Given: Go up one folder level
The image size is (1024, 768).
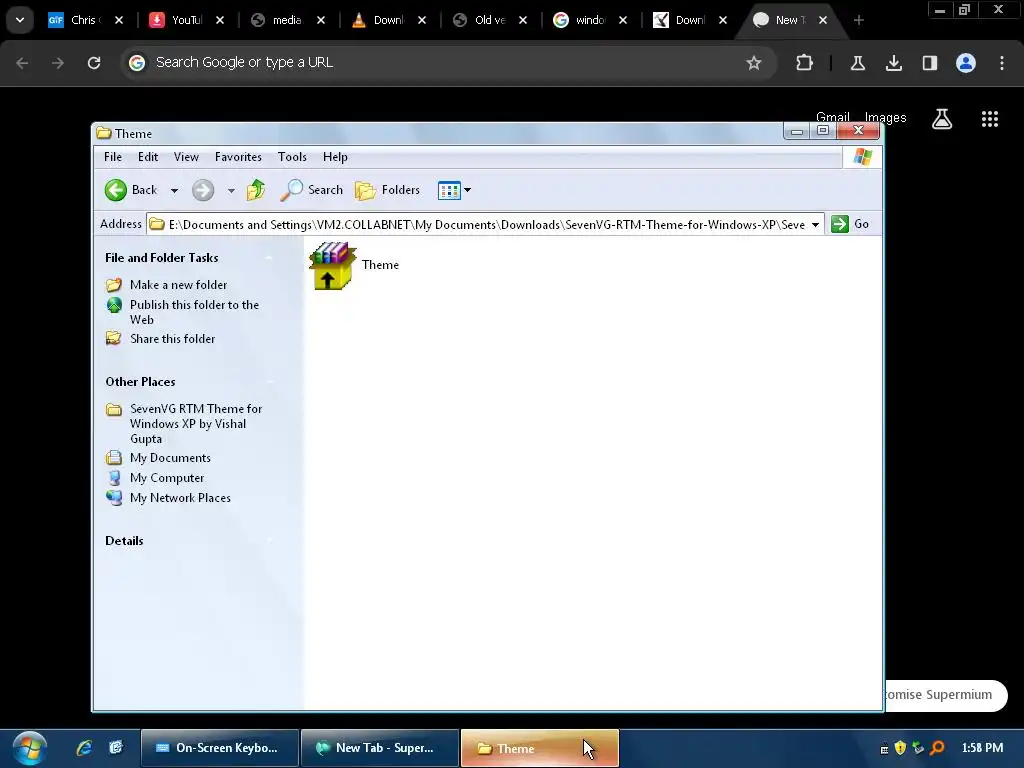Looking at the screenshot, I should click(256, 190).
